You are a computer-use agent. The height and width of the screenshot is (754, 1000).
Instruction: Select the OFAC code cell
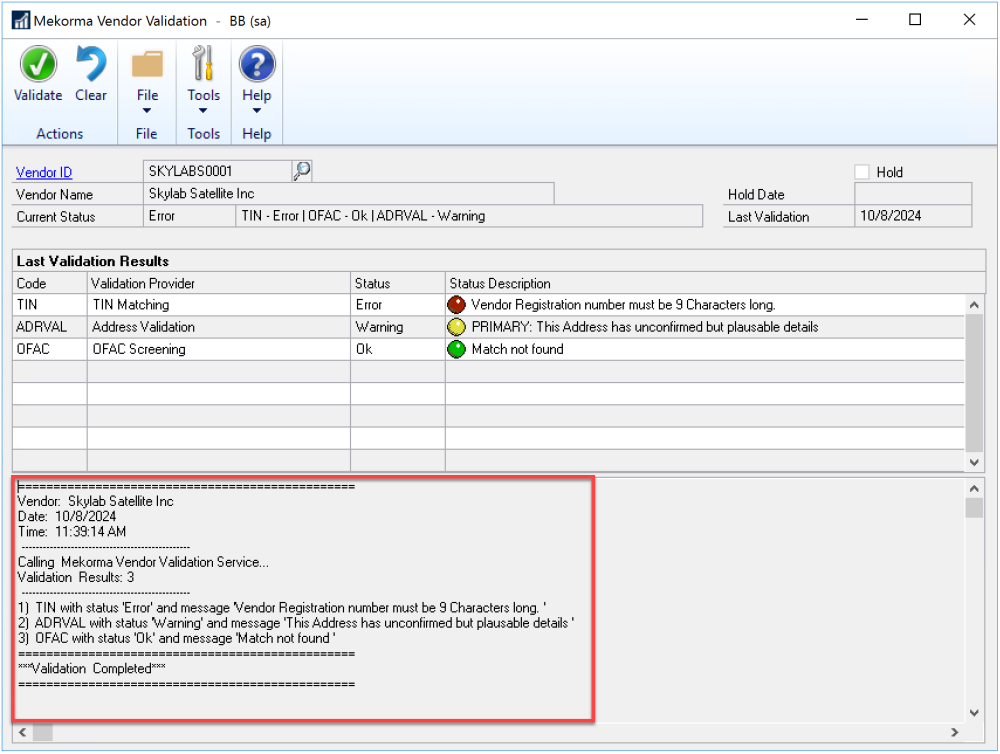[50, 350]
